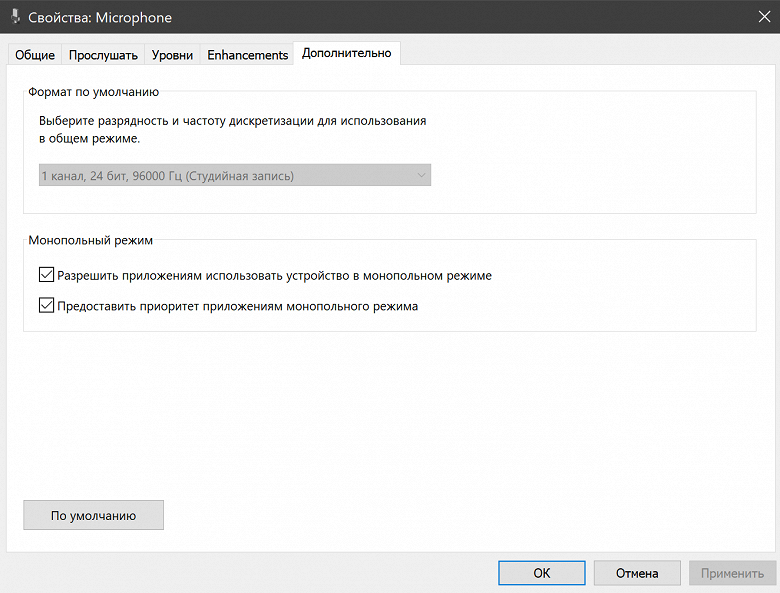Screen dimensions: 780x593
Task: Go to the Уровни tab
Action: pyautogui.click(x=173, y=55)
